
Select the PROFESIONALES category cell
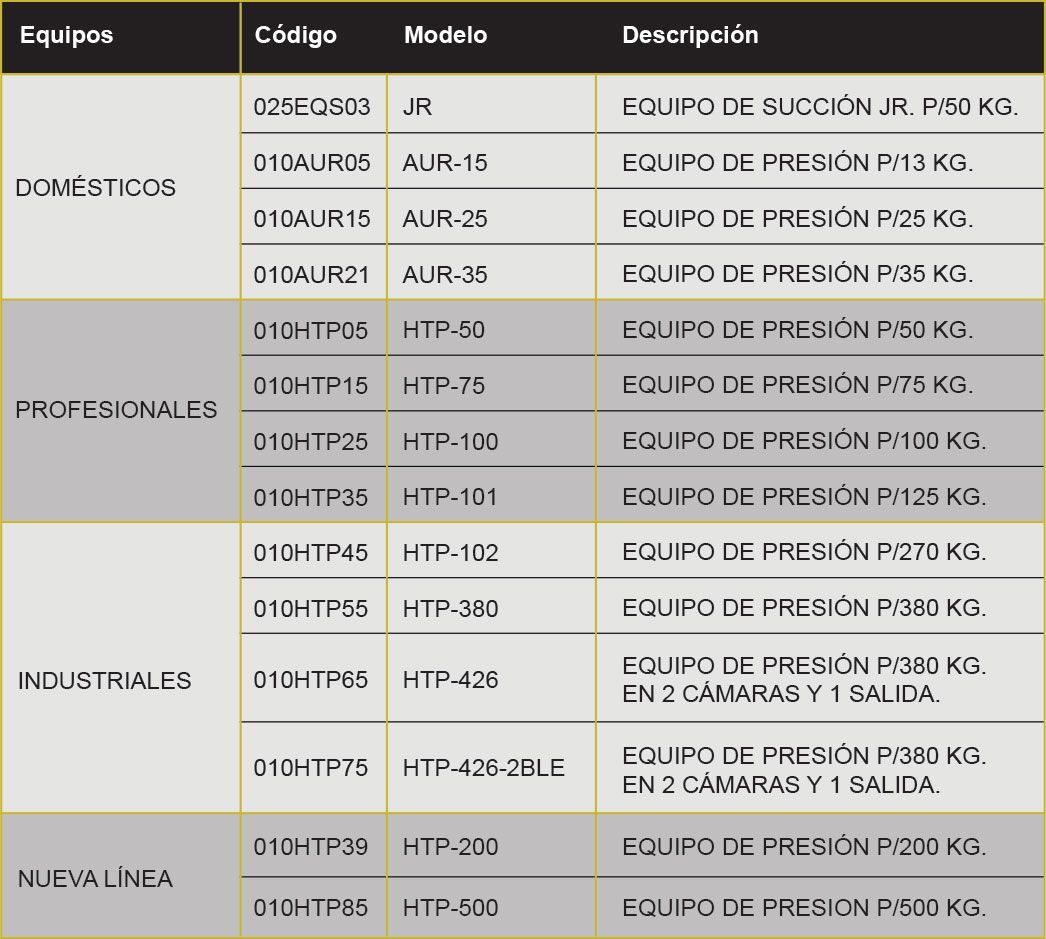[x=117, y=410]
